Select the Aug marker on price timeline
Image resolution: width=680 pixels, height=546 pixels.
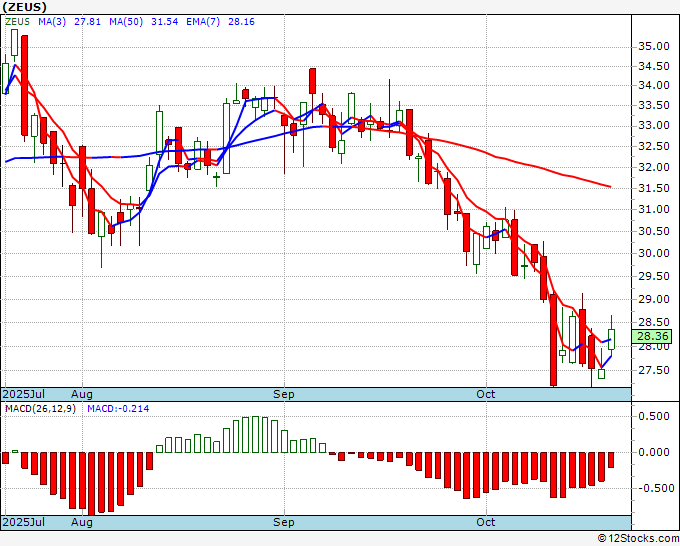[x=82, y=394]
